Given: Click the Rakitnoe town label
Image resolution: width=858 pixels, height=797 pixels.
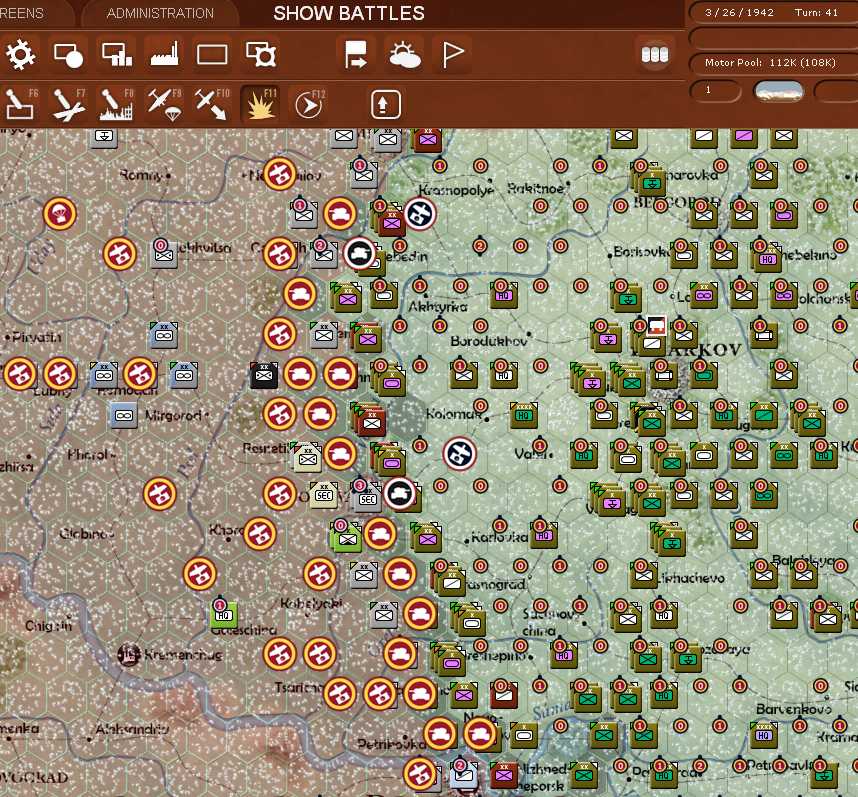Looking at the screenshot, I should (x=535, y=189).
